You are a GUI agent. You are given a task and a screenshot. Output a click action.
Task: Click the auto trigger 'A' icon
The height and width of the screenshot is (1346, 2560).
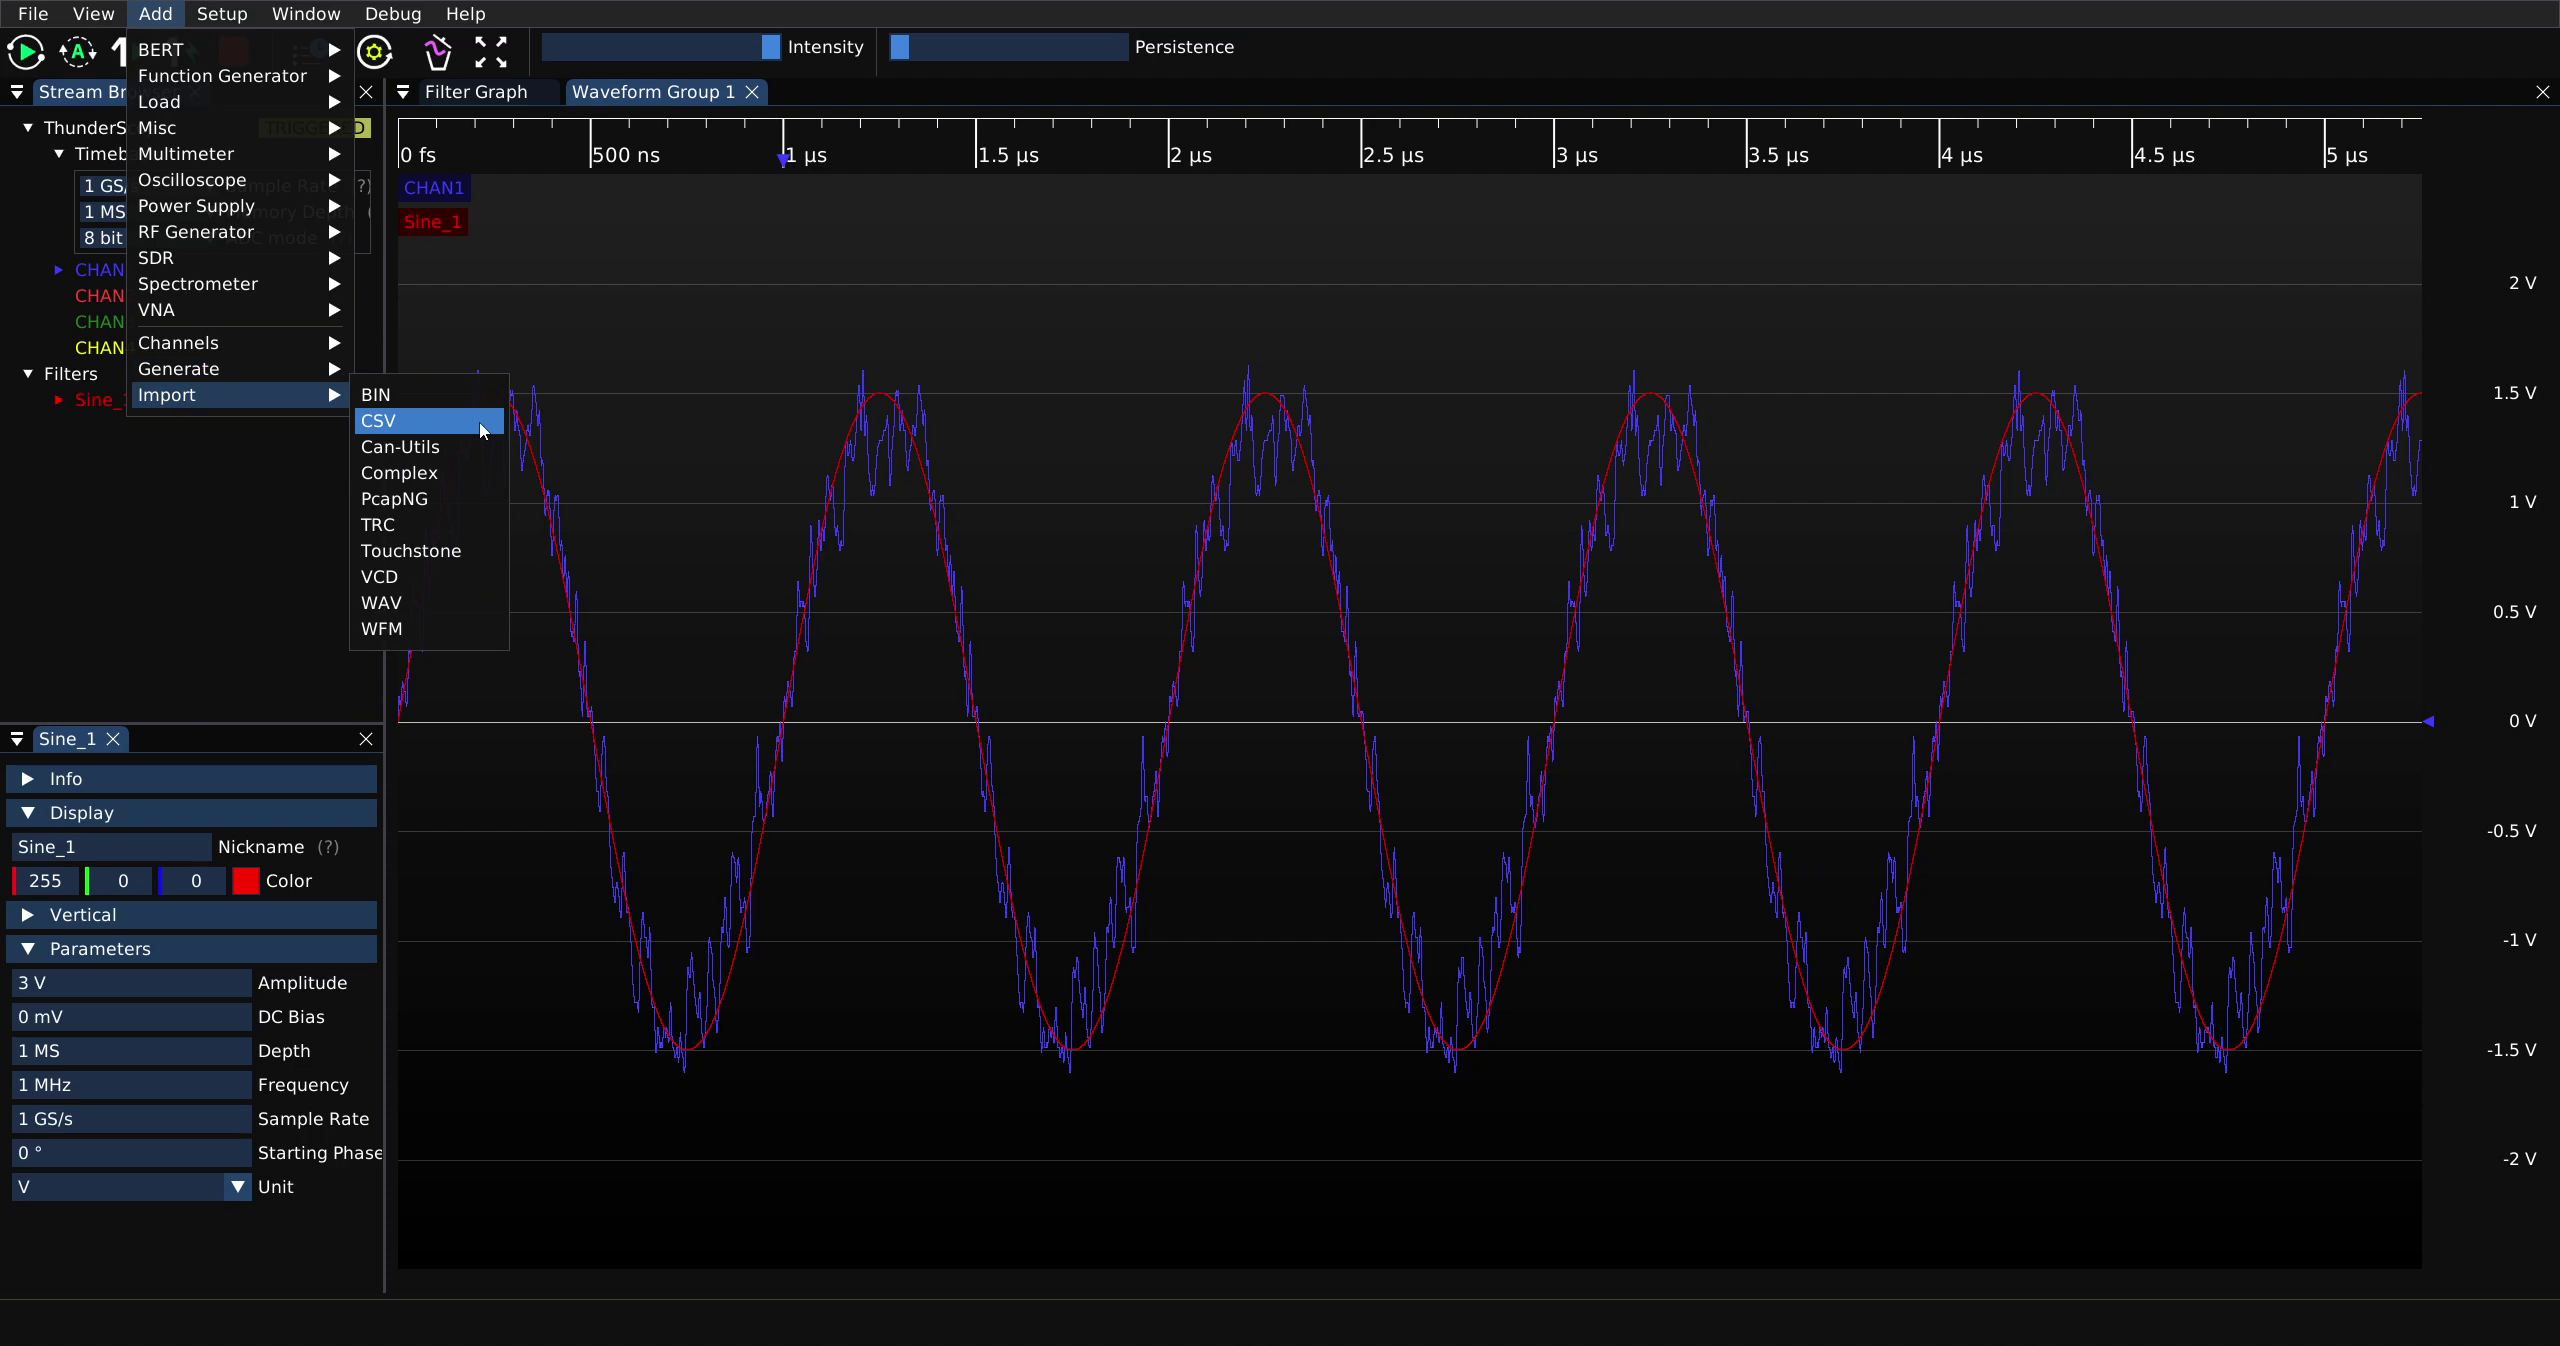(x=77, y=52)
